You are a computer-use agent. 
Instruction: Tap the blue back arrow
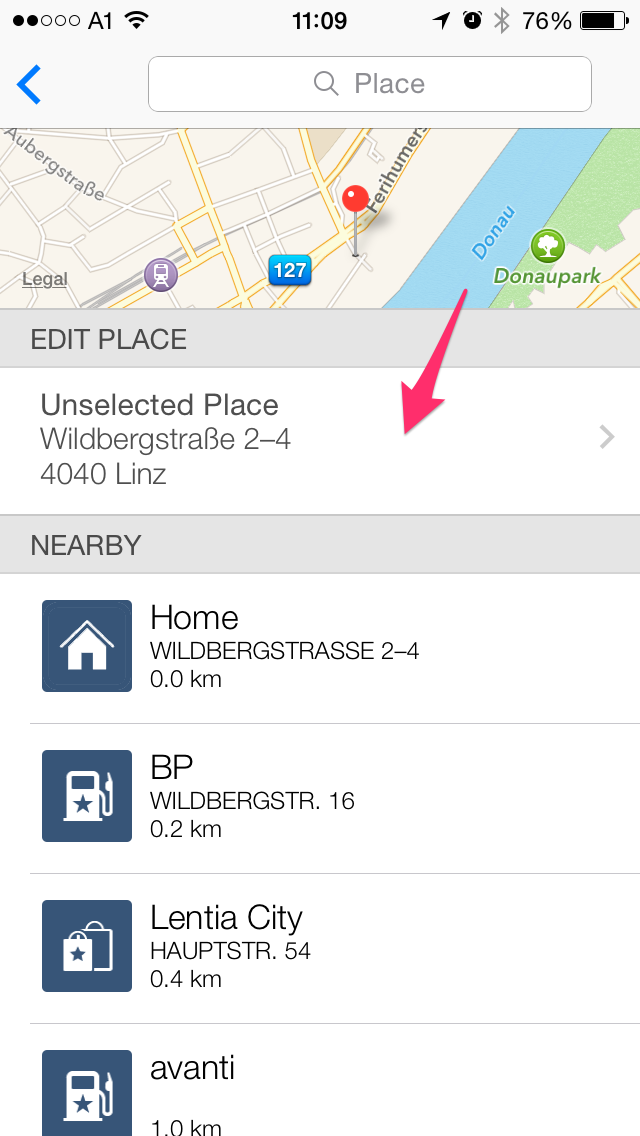click(29, 84)
